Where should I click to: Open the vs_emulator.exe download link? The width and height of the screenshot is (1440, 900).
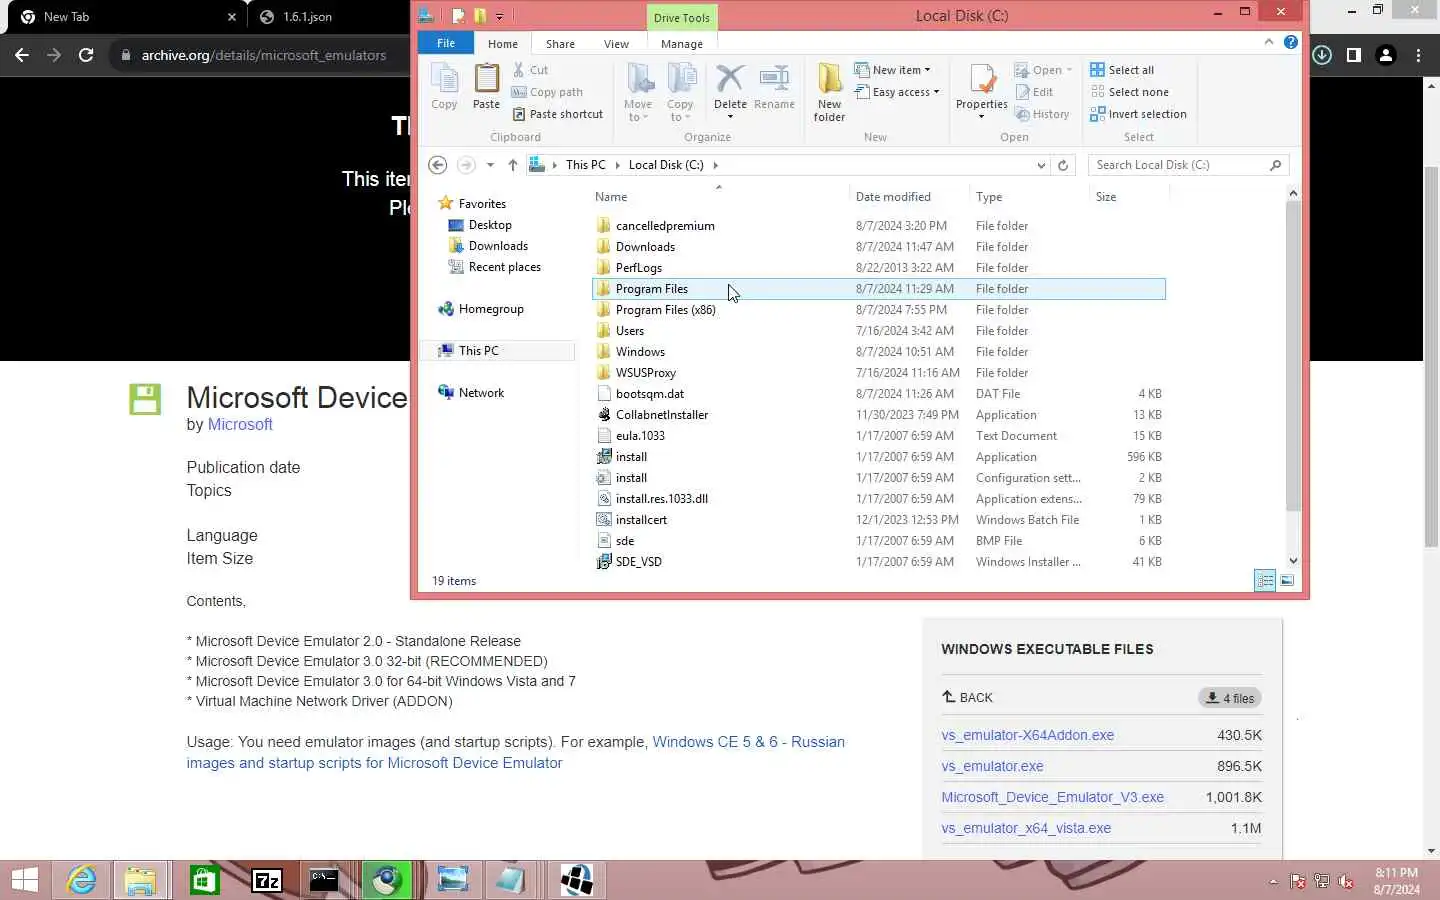[x=992, y=766]
